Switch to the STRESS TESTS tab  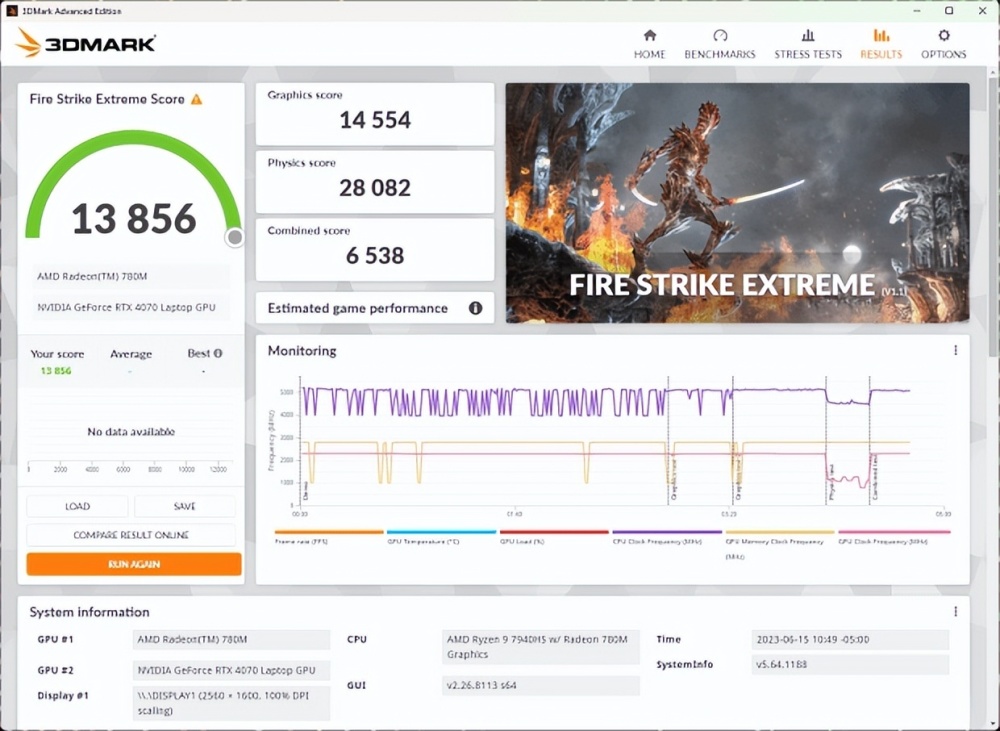click(x=808, y=44)
